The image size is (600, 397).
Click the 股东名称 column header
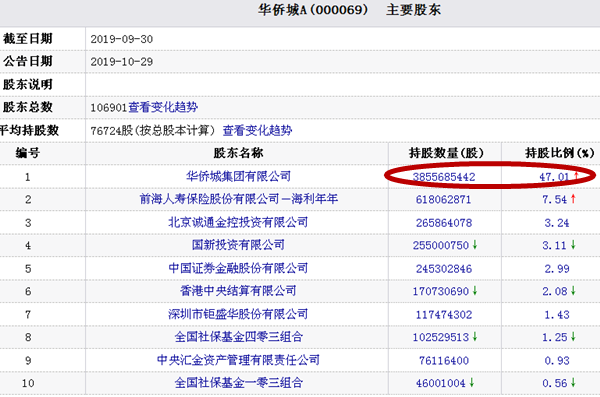[238, 153]
